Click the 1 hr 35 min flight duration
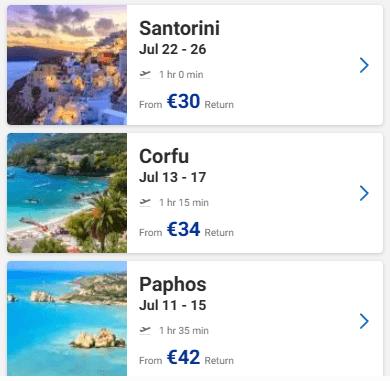This screenshot has height=381, width=390. coord(184,331)
